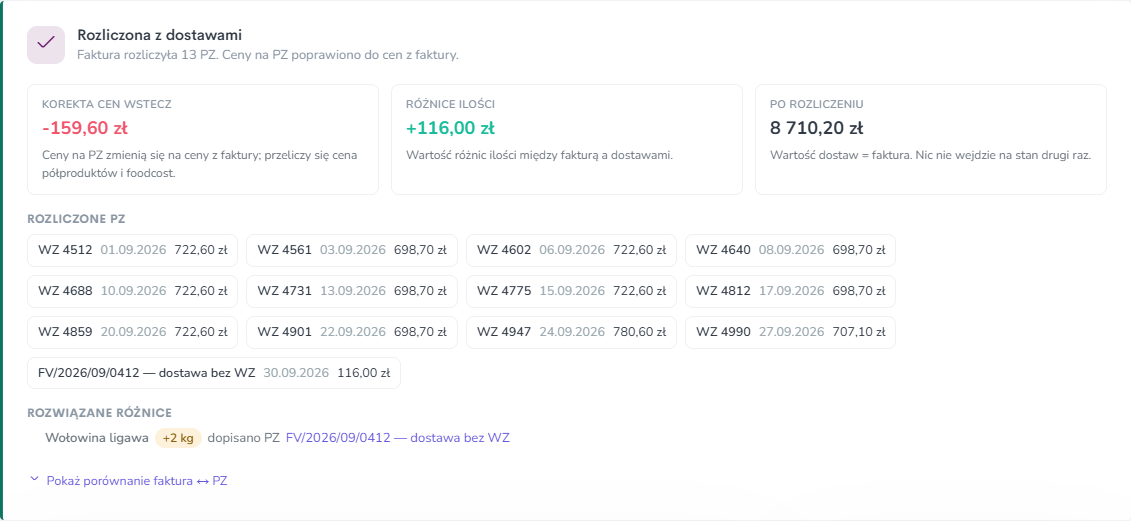
Task: Select the WZ 4640 delivery chip
Action: pos(791,250)
